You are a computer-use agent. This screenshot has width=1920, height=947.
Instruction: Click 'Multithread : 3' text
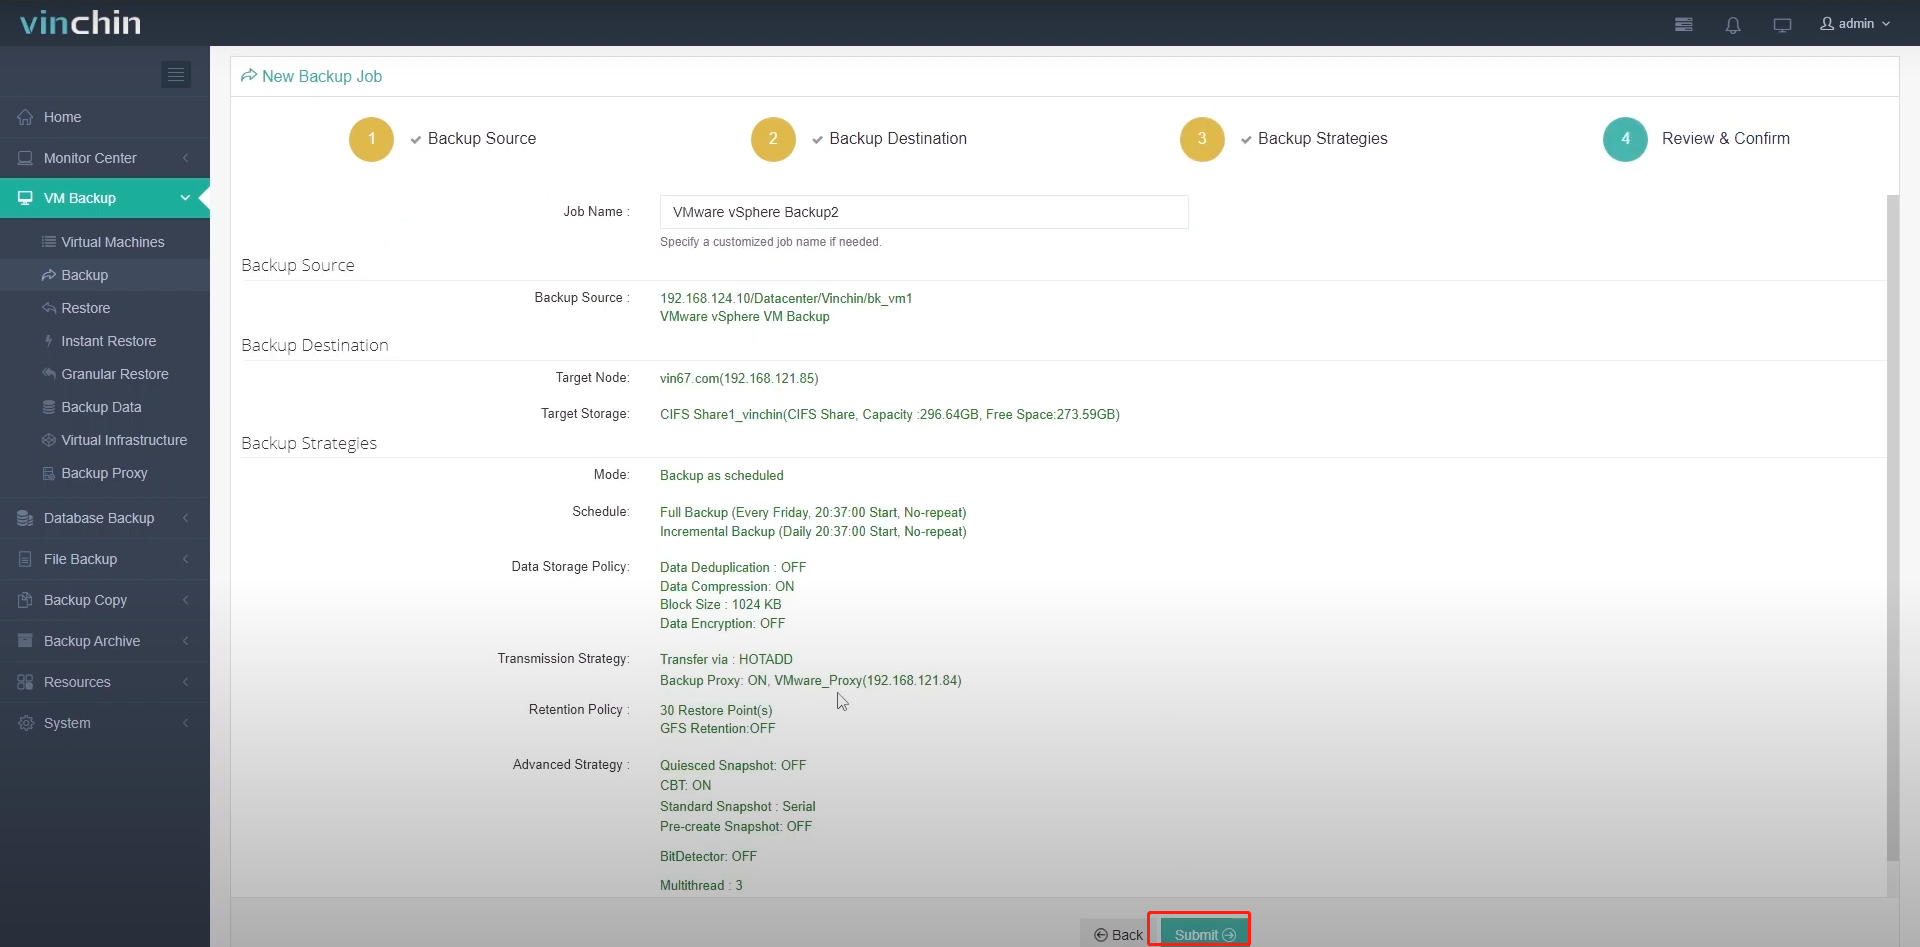click(x=701, y=885)
